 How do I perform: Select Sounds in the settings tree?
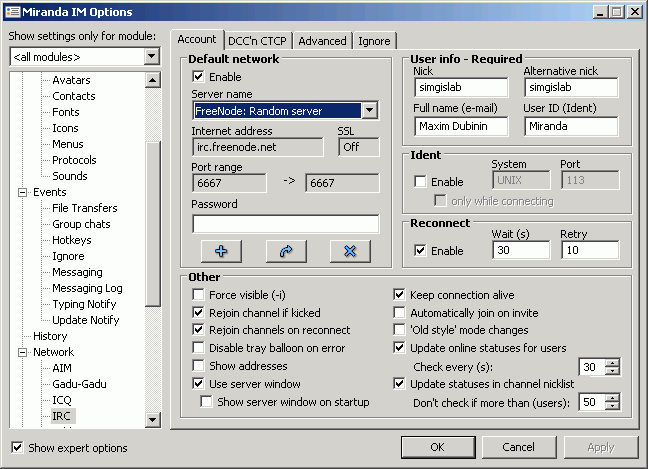(x=69, y=176)
